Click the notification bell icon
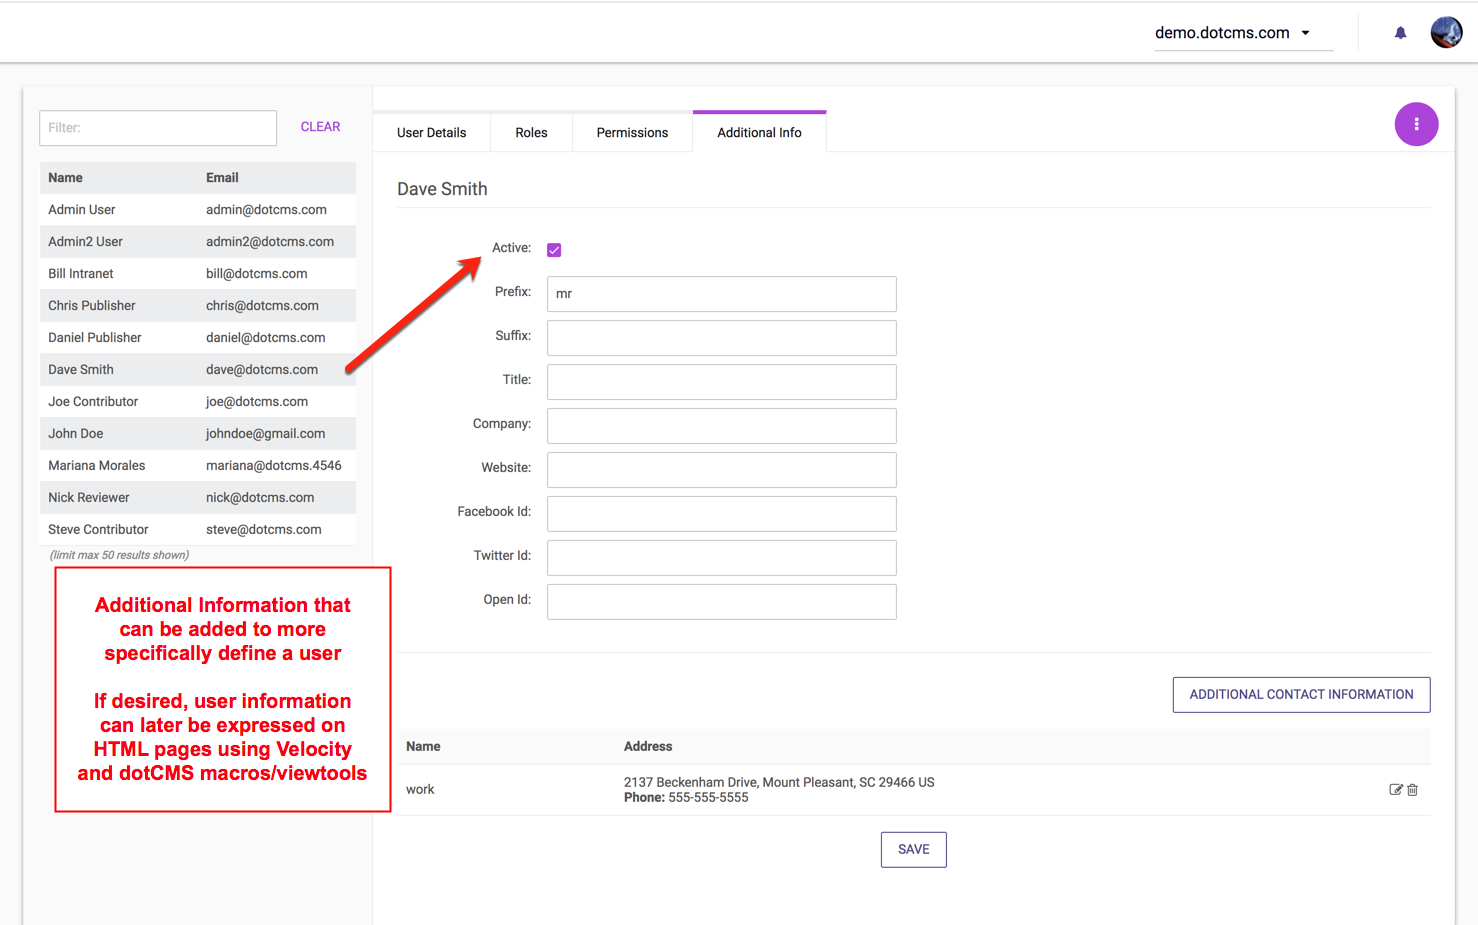 coord(1400,33)
